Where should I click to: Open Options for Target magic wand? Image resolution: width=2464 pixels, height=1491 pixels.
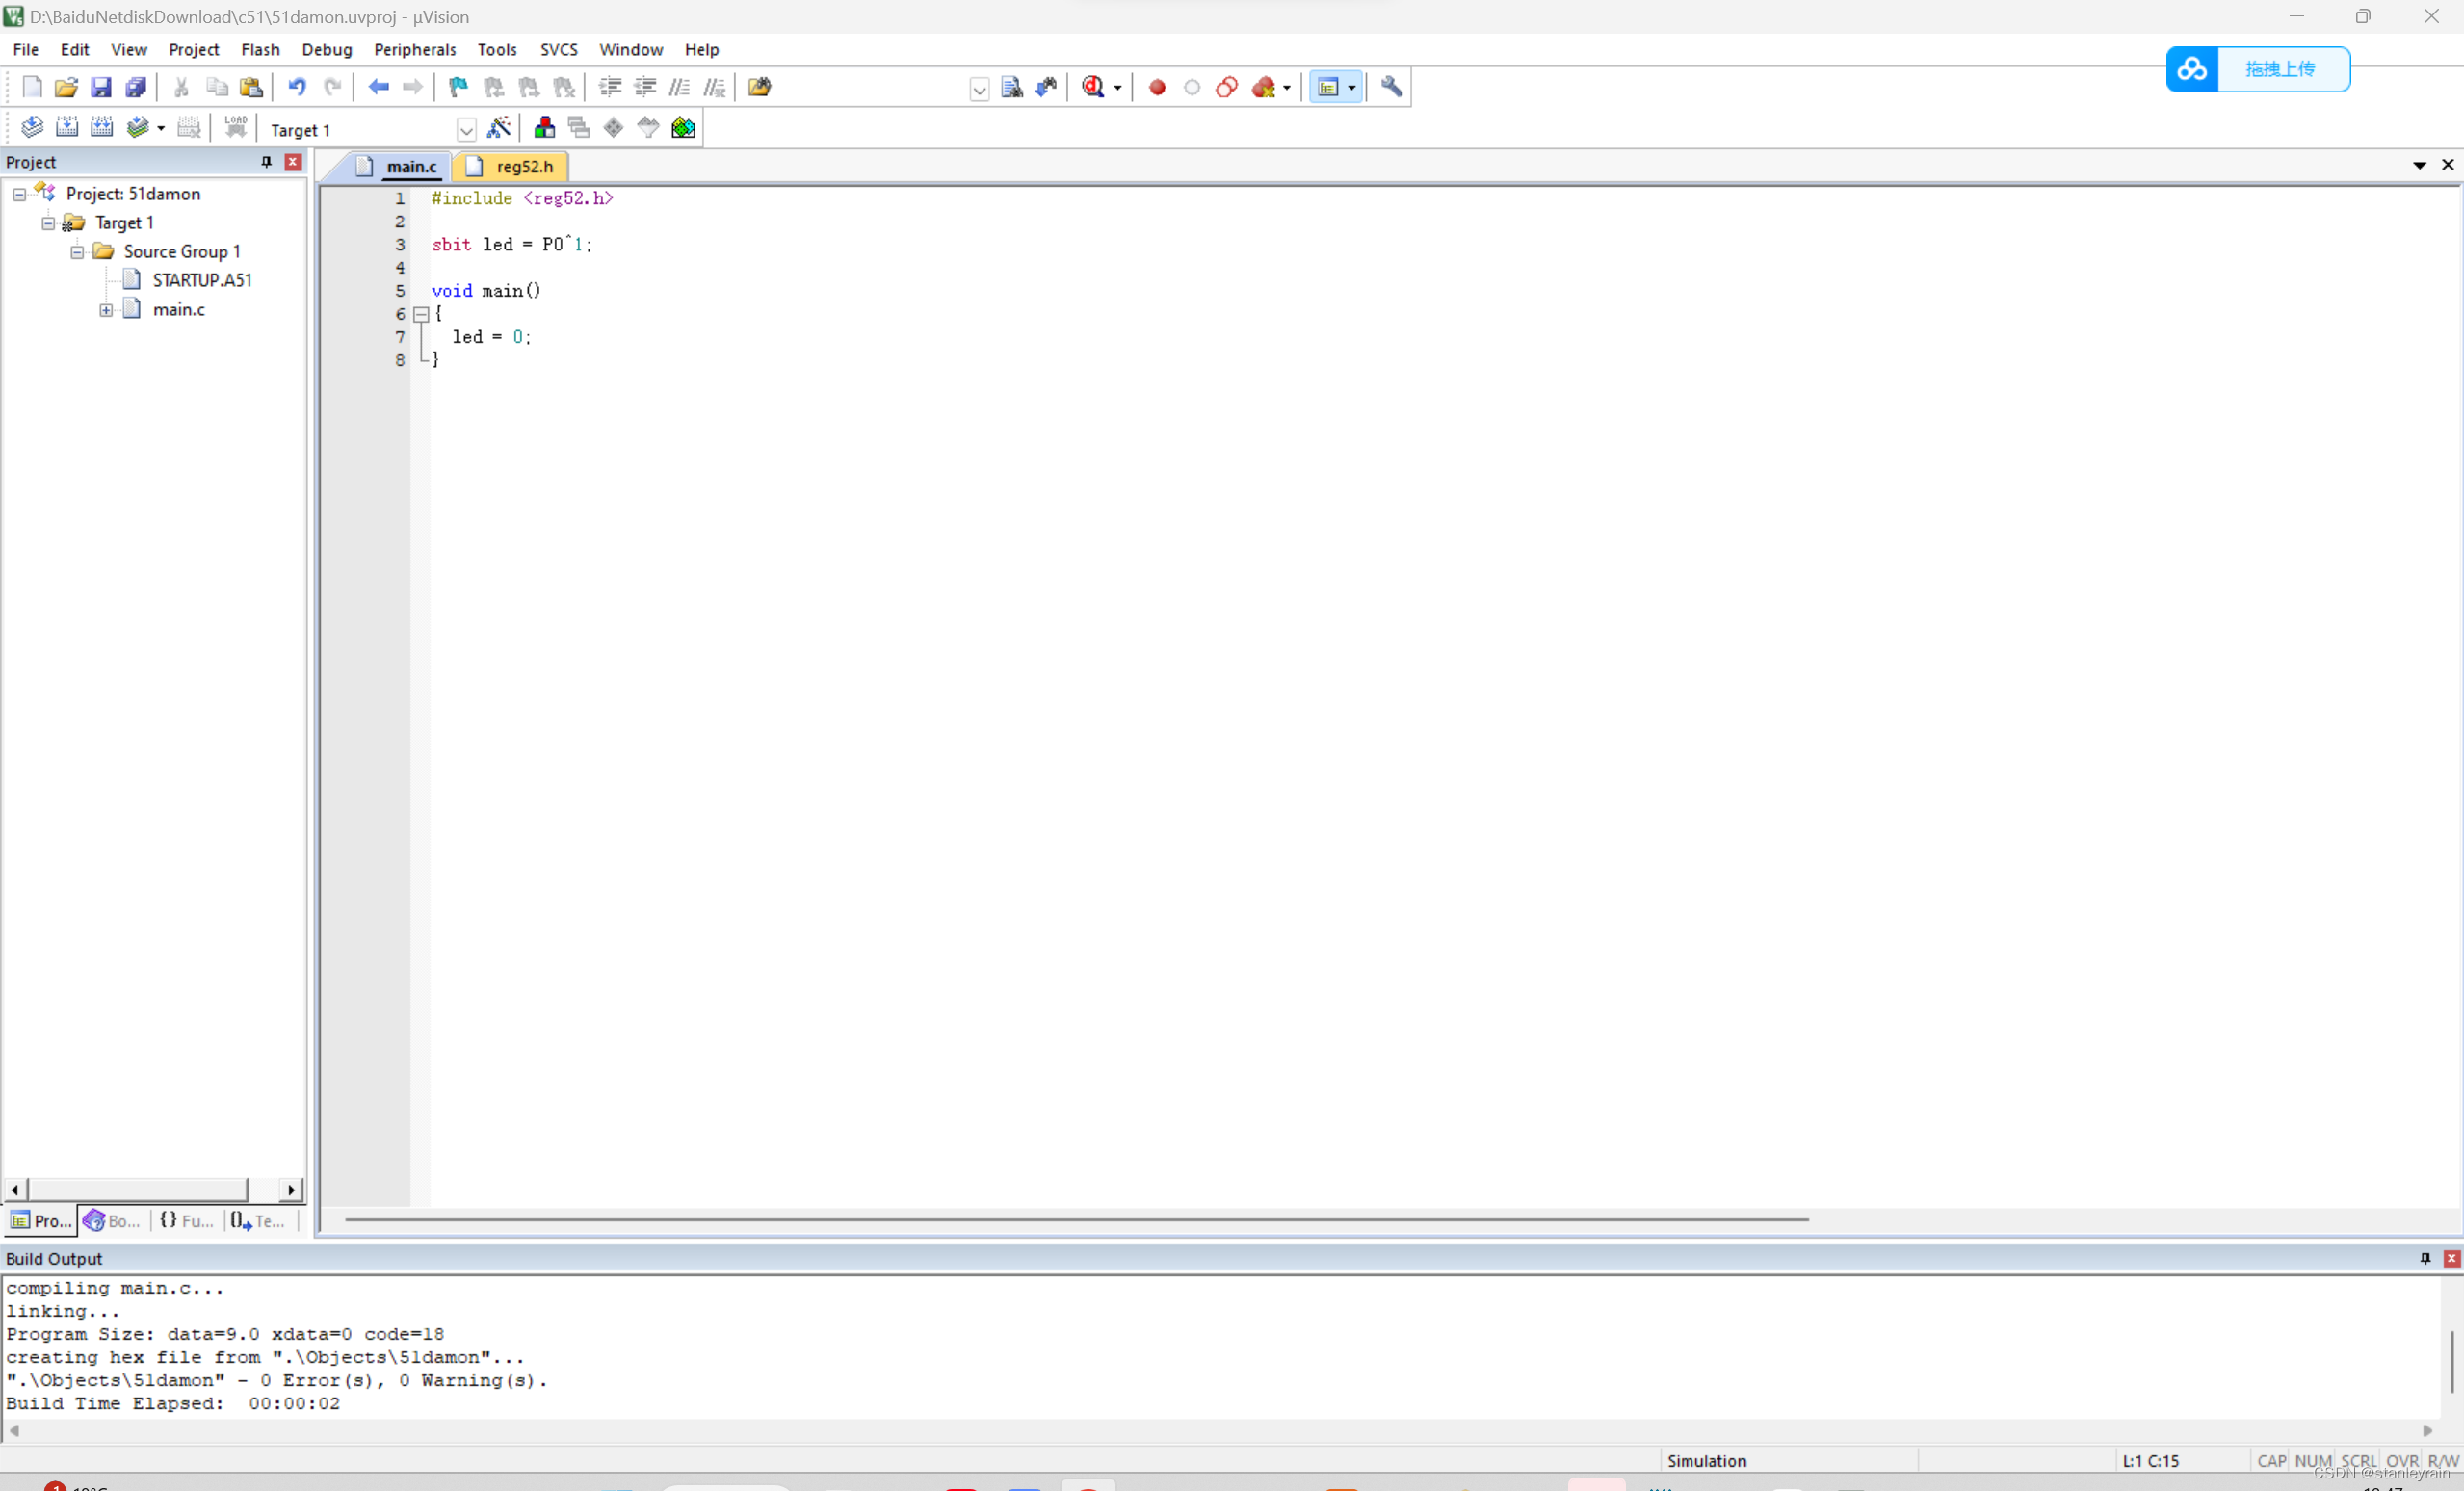498,128
